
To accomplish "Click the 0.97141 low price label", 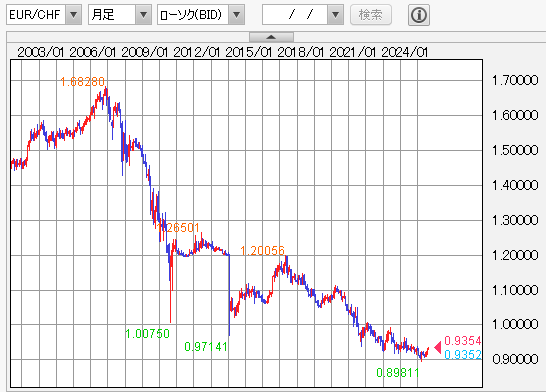I will pyautogui.click(x=206, y=347).
